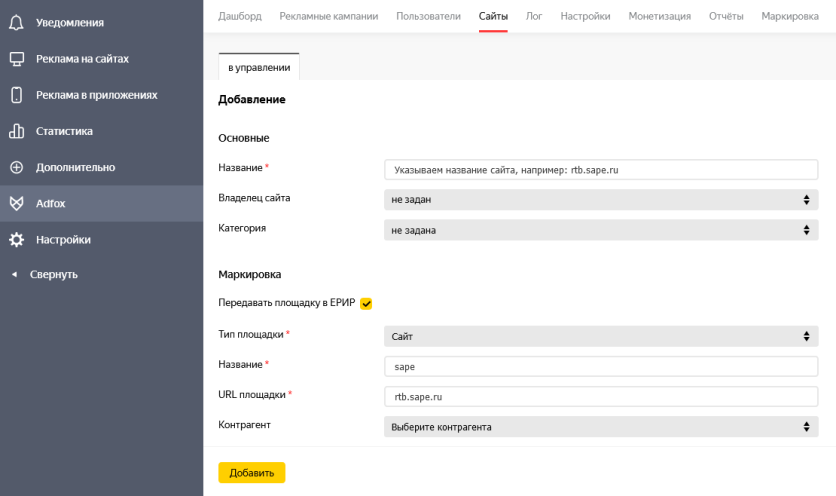This screenshot has width=836, height=496.
Task: Click the bell icon next to Уведомления
Action: click(x=17, y=22)
